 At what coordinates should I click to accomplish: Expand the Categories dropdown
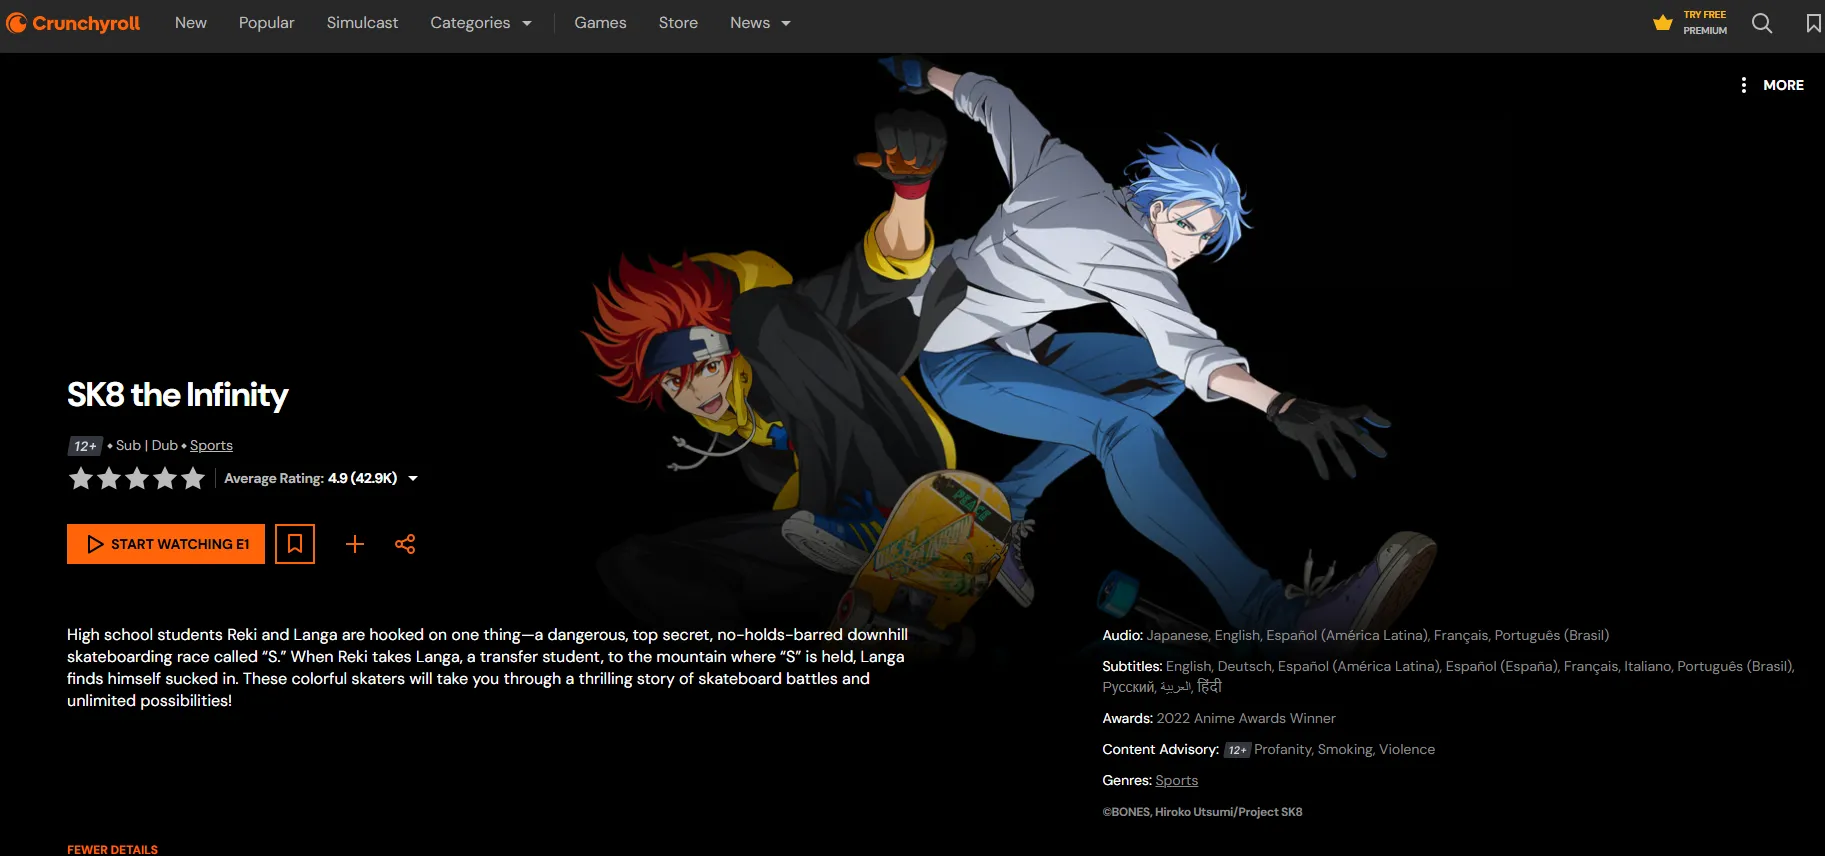[480, 23]
